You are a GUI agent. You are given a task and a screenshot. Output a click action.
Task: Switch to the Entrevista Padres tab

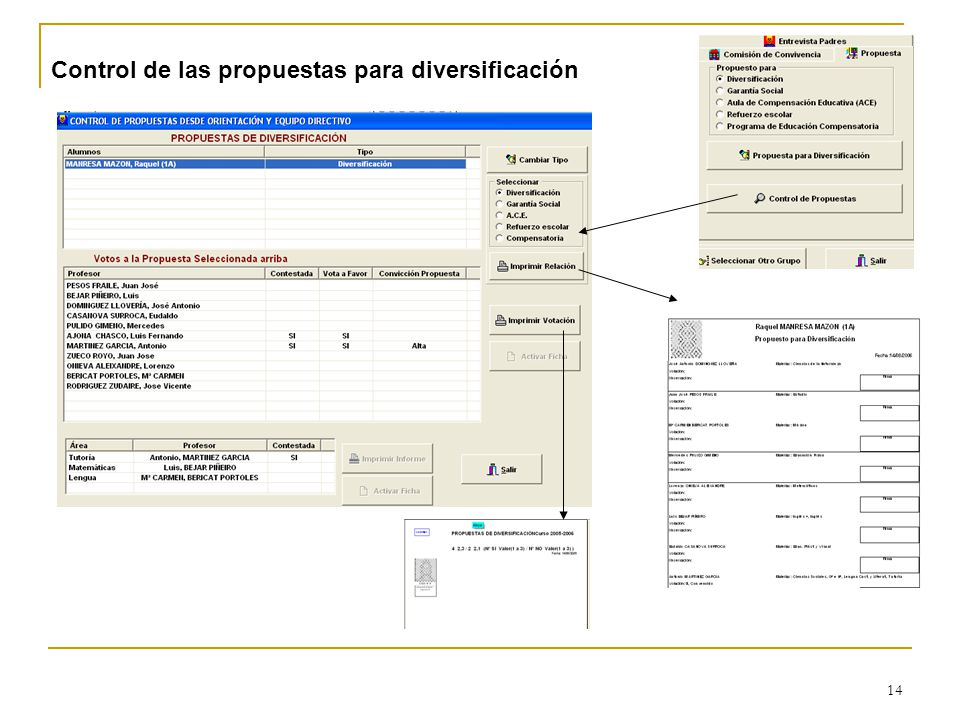[x=805, y=41]
